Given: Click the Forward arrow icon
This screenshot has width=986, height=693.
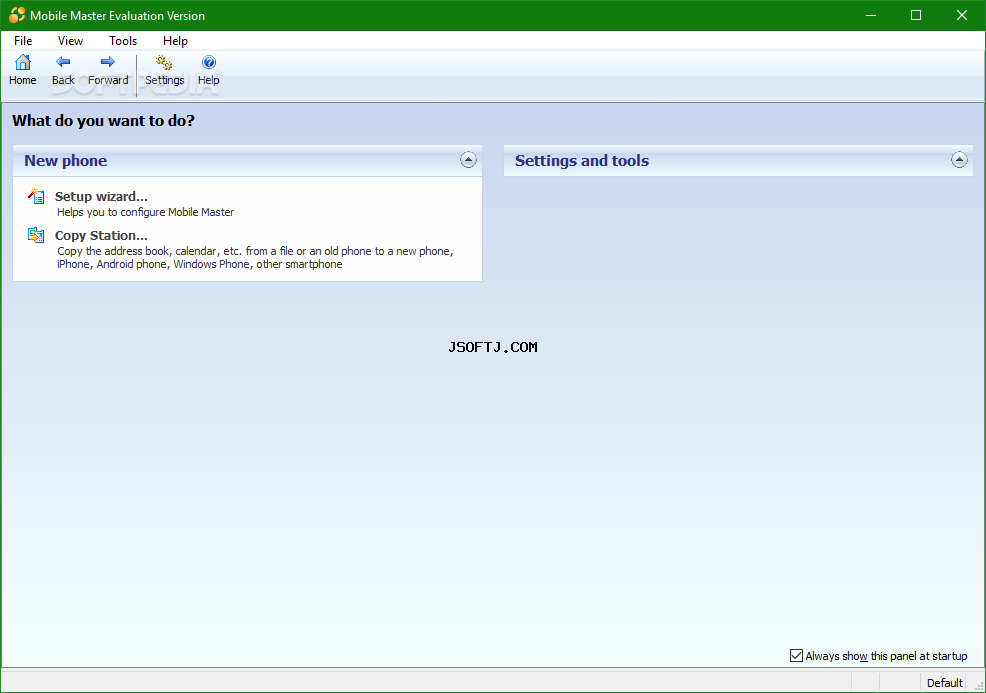Looking at the screenshot, I should (x=108, y=62).
